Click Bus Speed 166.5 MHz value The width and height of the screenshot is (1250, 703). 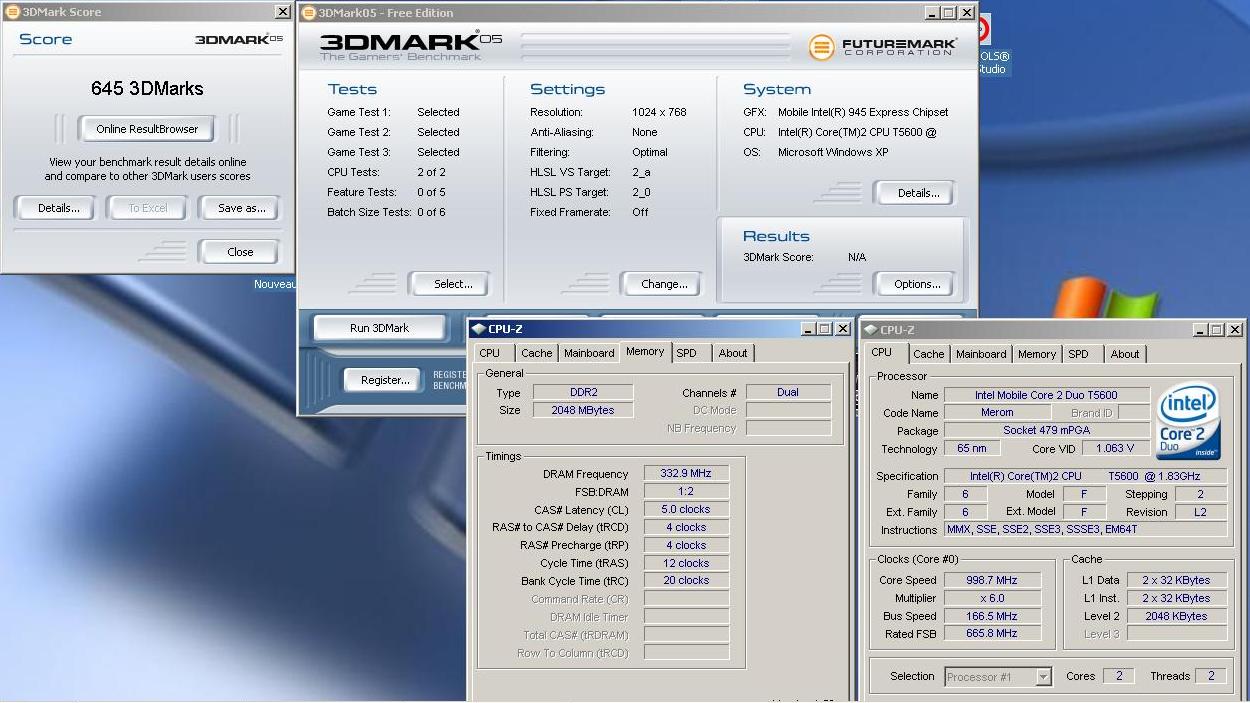pos(992,616)
